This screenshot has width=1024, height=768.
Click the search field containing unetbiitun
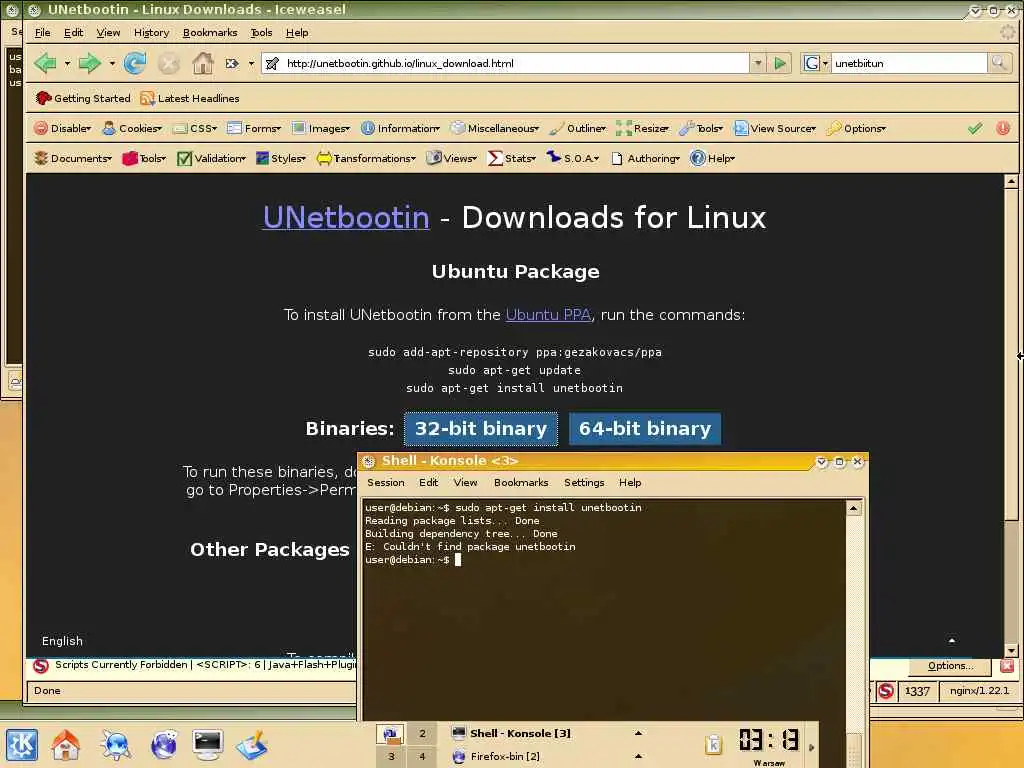click(908, 63)
